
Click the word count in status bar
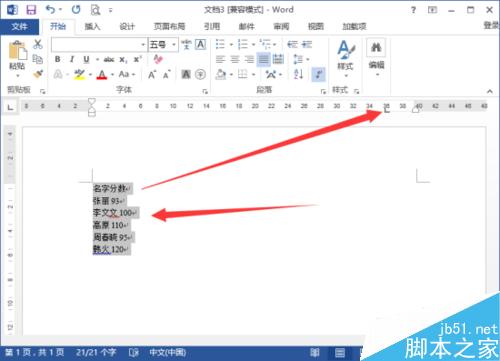[96, 352]
